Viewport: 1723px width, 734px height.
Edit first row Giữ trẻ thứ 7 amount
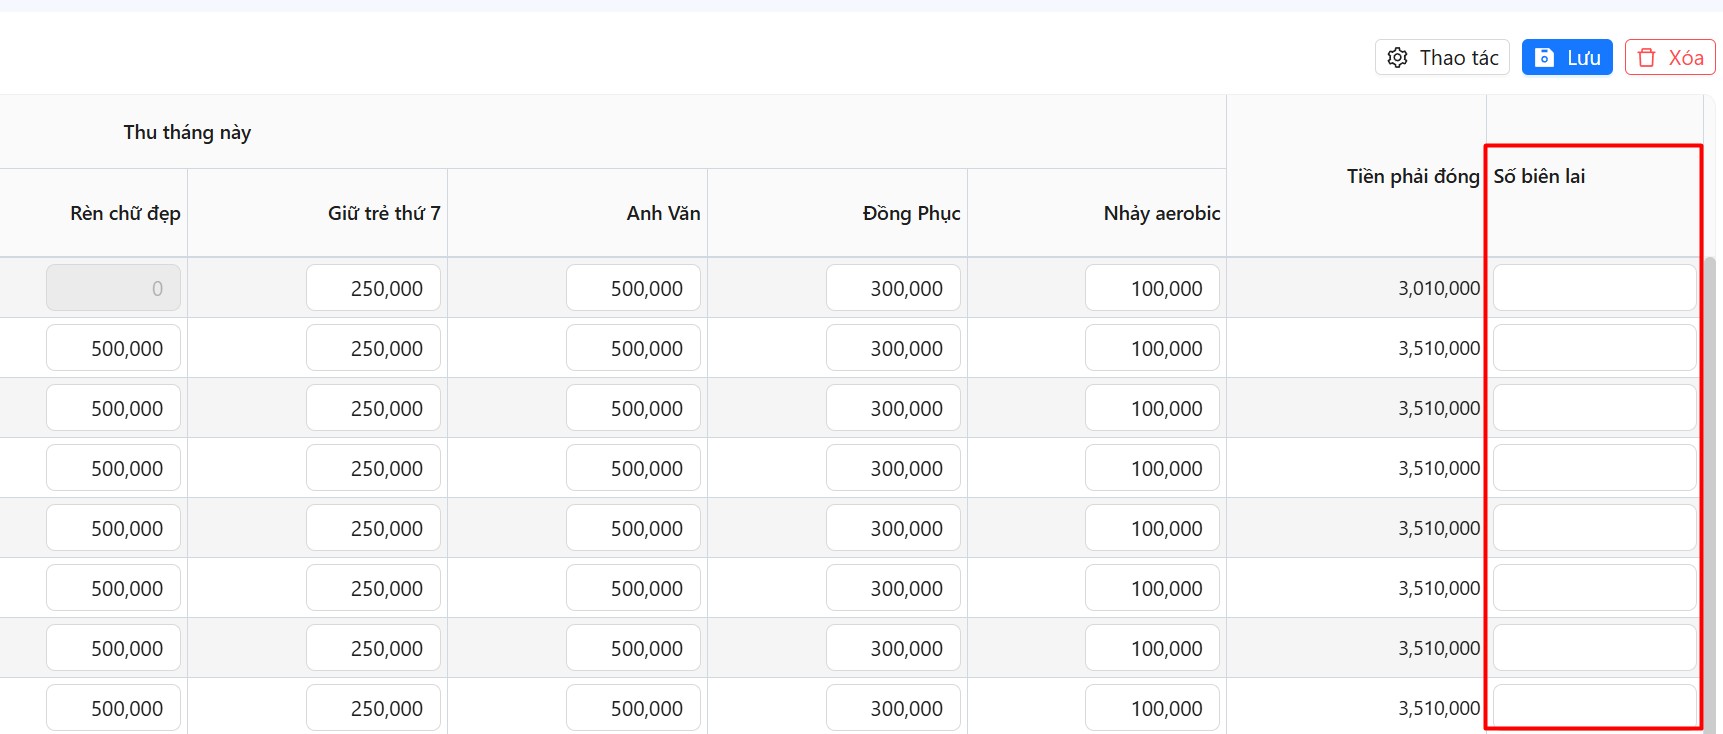[373, 288]
